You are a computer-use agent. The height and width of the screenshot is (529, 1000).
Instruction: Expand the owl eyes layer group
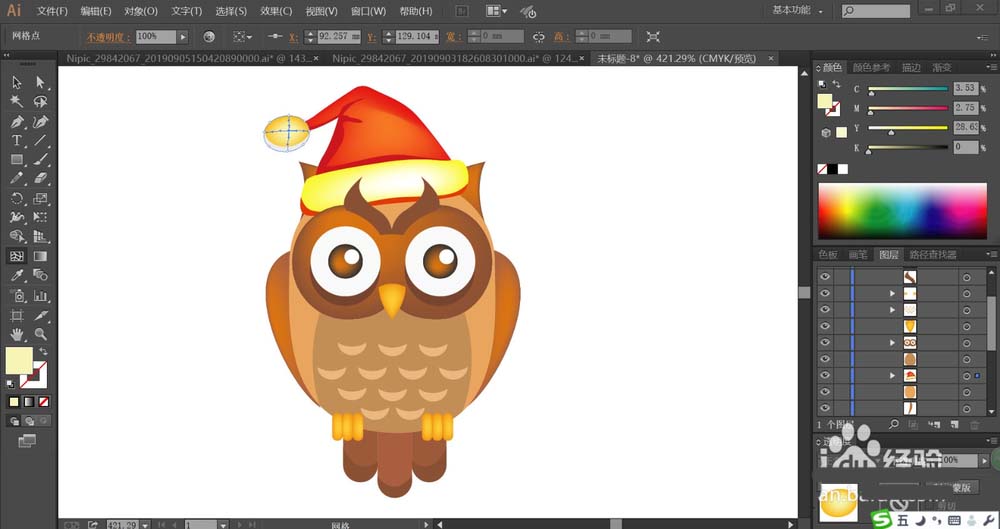[893, 343]
